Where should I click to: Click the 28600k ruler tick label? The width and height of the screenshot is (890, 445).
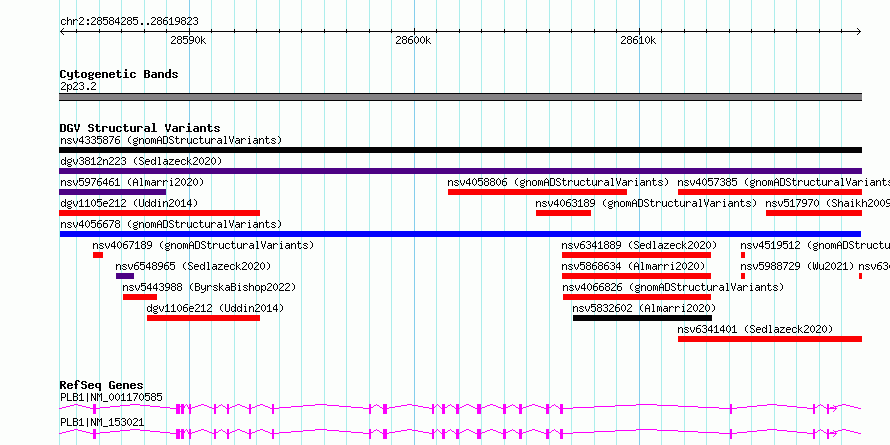point(414,40)
